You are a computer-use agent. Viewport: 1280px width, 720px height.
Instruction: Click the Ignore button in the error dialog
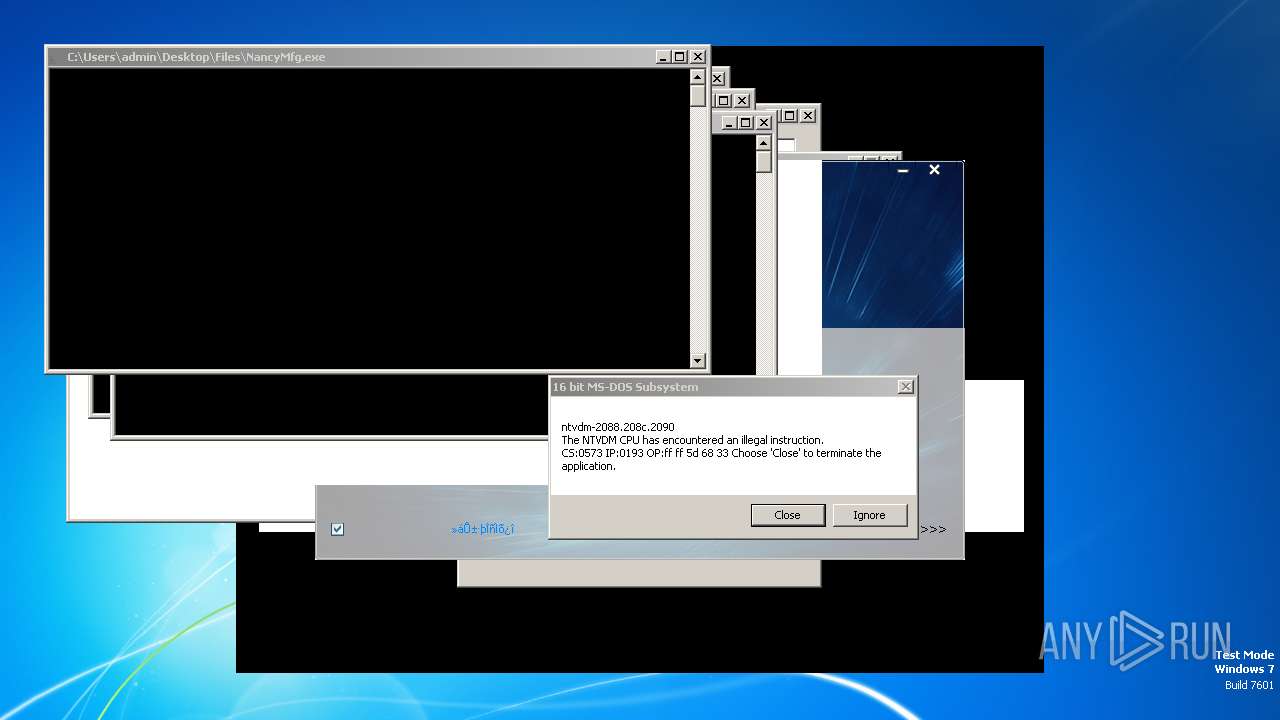point(869,515)
